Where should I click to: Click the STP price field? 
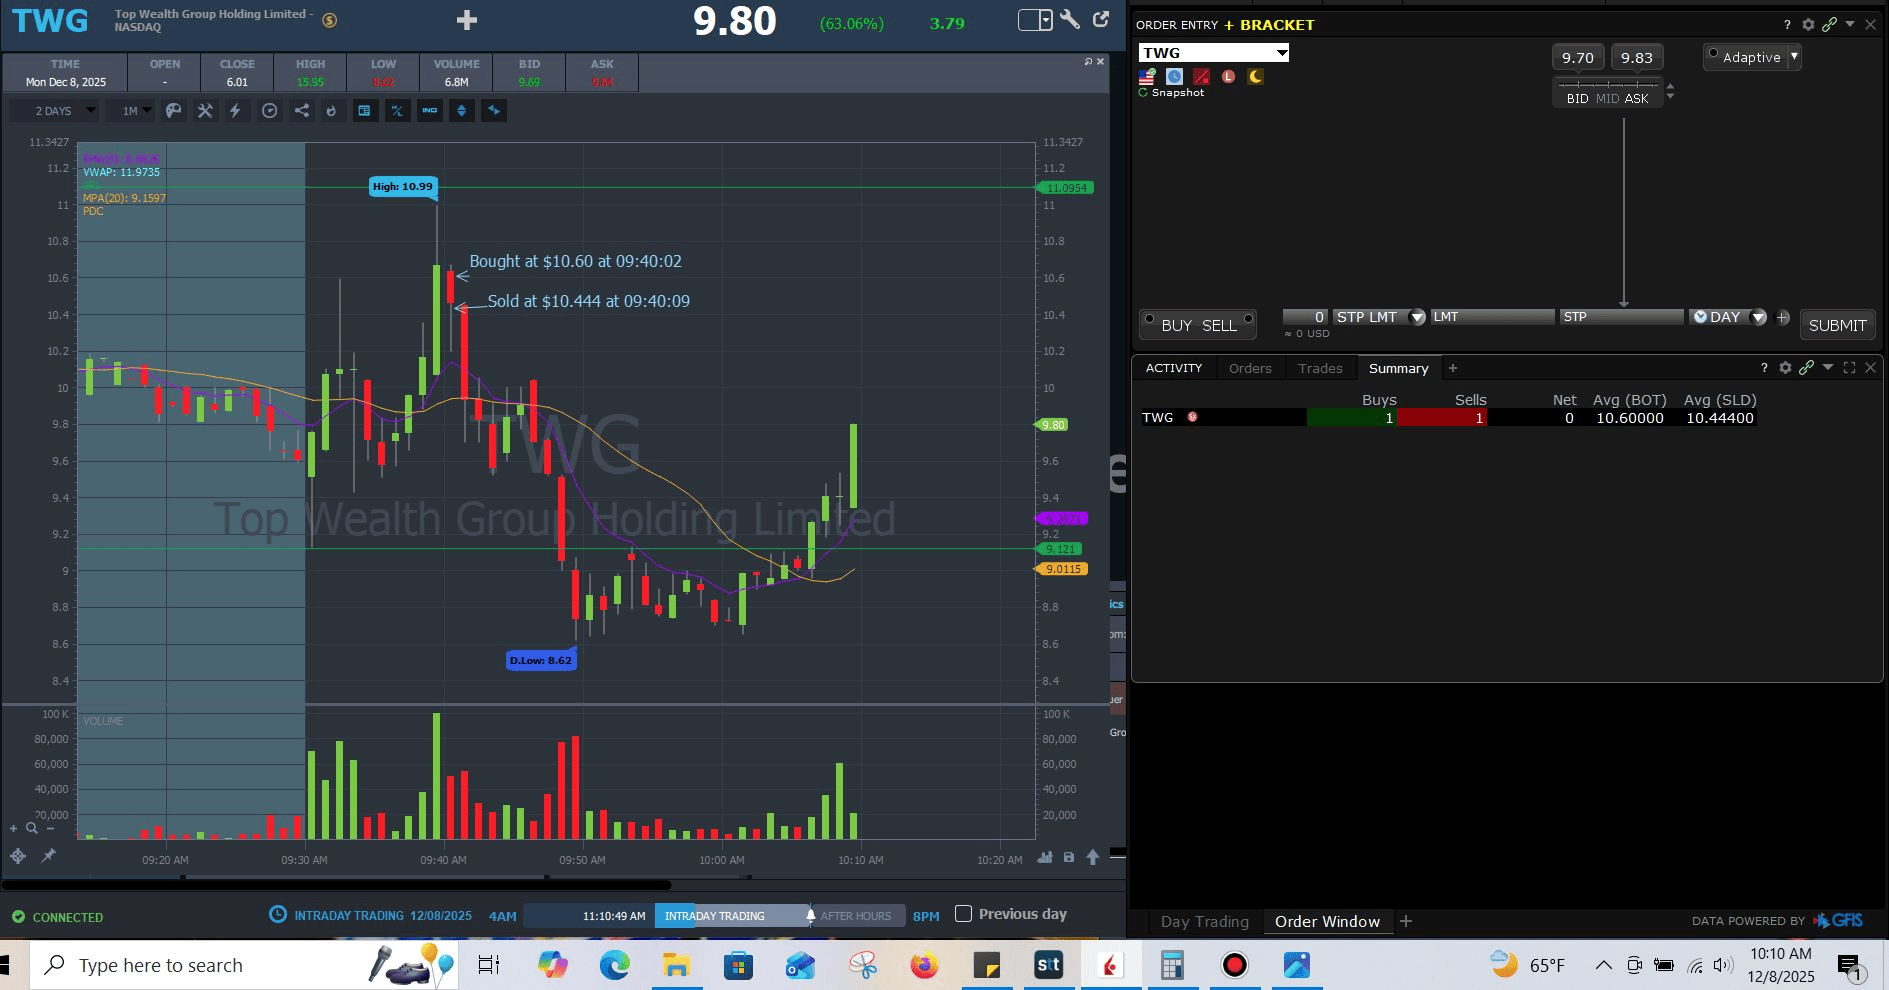(1621, 317)
